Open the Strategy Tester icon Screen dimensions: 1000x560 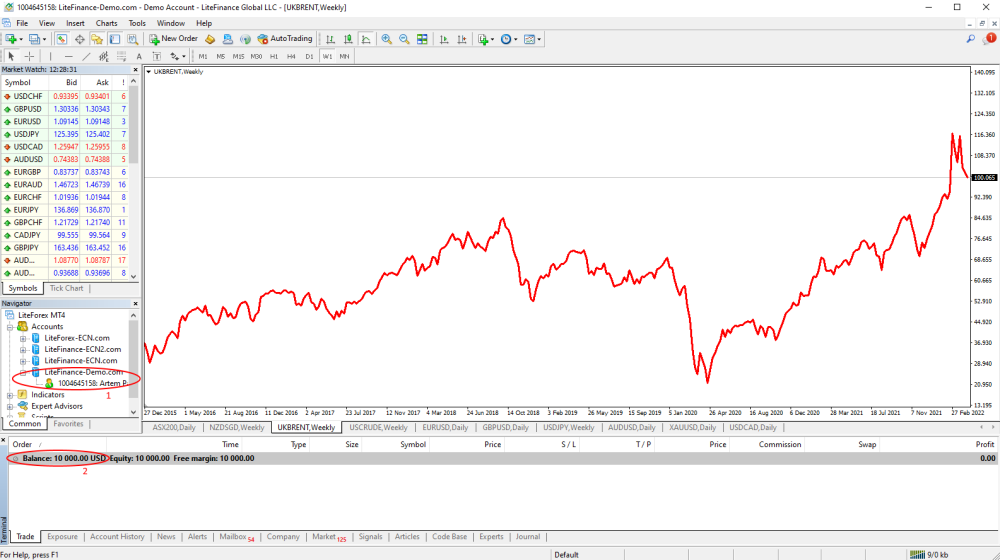tap(133, 39)
